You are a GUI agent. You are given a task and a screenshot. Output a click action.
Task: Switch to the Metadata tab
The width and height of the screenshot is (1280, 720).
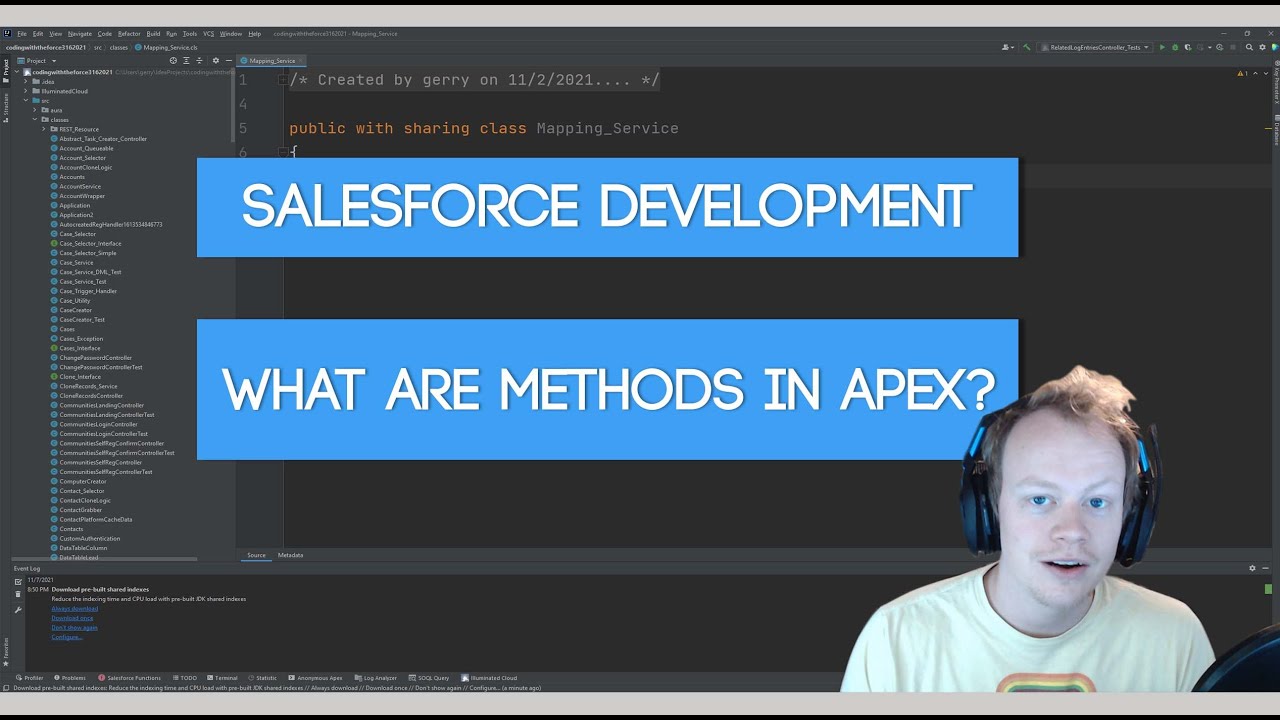[x=290, y=555]
